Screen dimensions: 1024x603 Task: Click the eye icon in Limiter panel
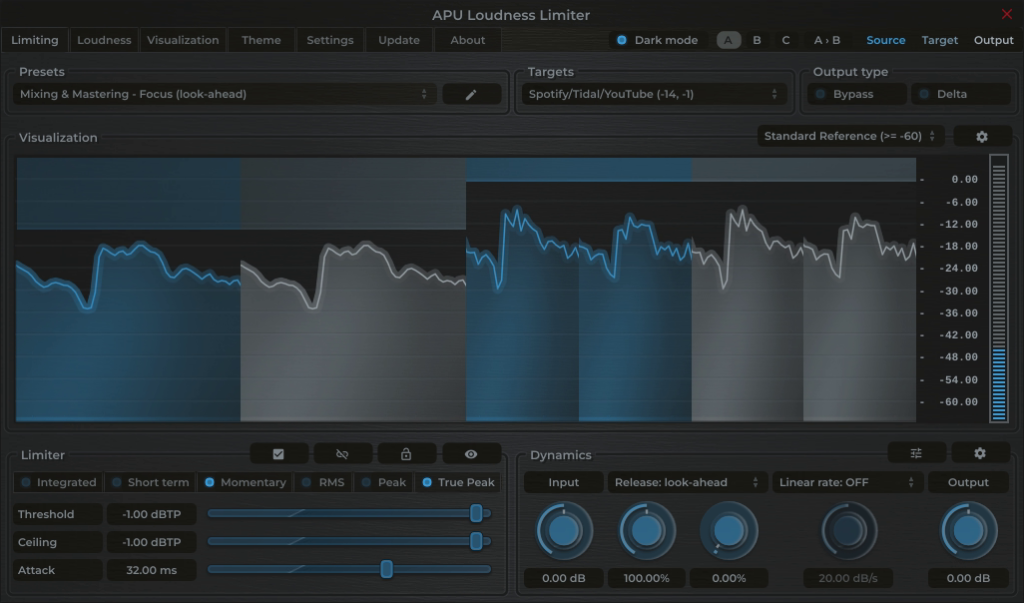[471, 453]
